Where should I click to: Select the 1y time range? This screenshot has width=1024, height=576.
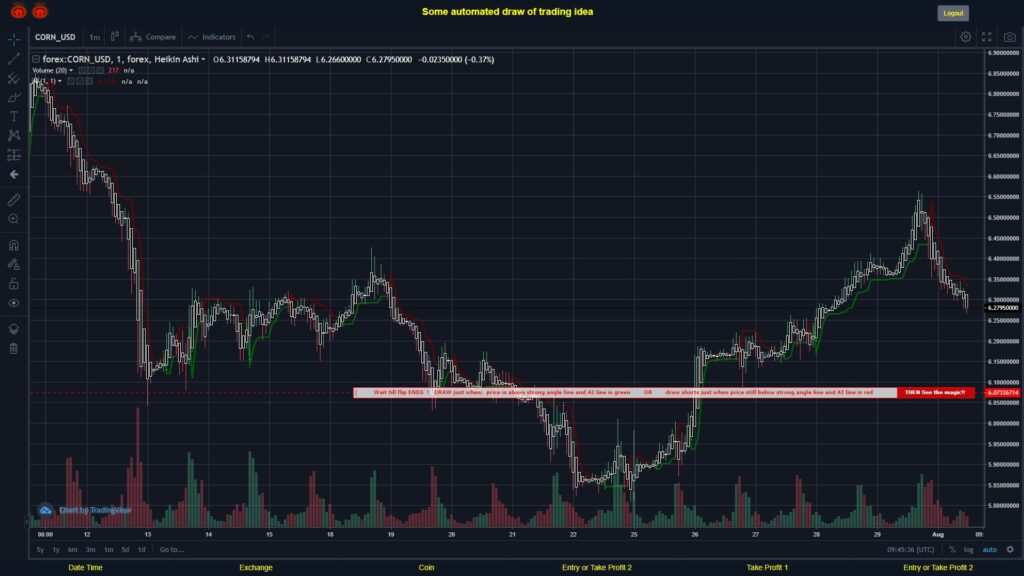coord(56,550)
